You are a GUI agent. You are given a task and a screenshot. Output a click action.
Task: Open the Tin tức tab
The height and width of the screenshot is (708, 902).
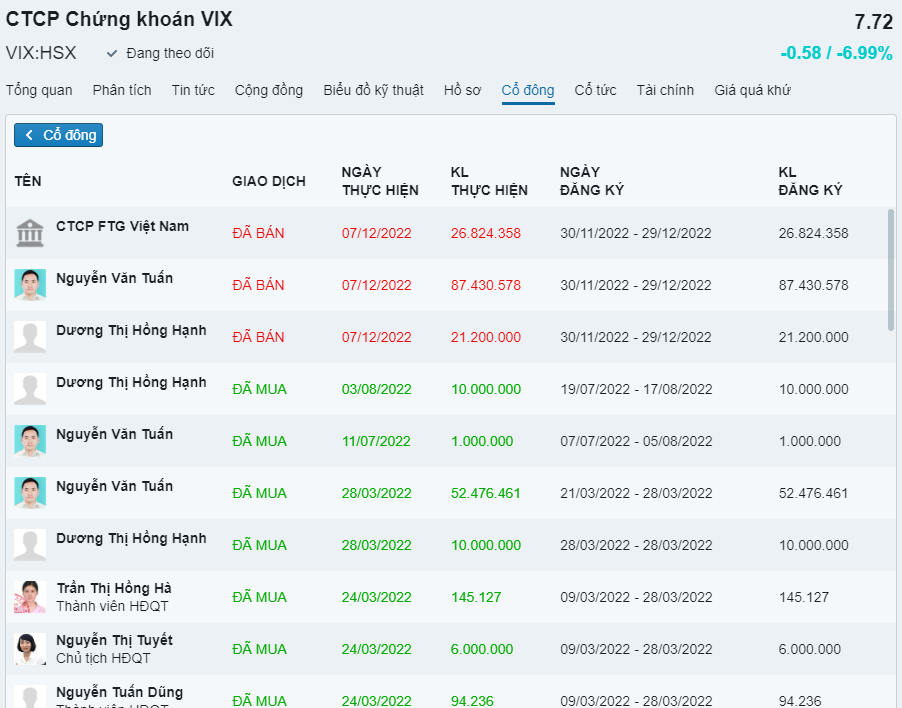(193, 90)
